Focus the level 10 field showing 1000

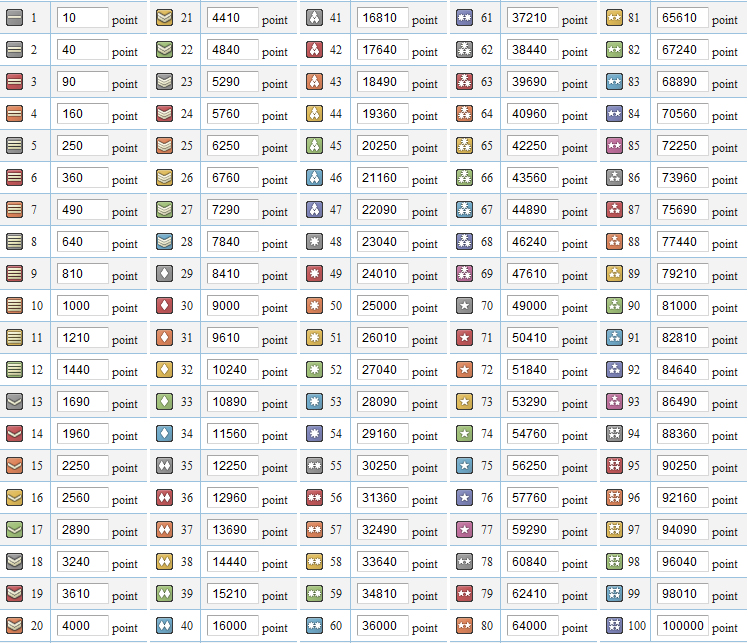click(82, 306)
